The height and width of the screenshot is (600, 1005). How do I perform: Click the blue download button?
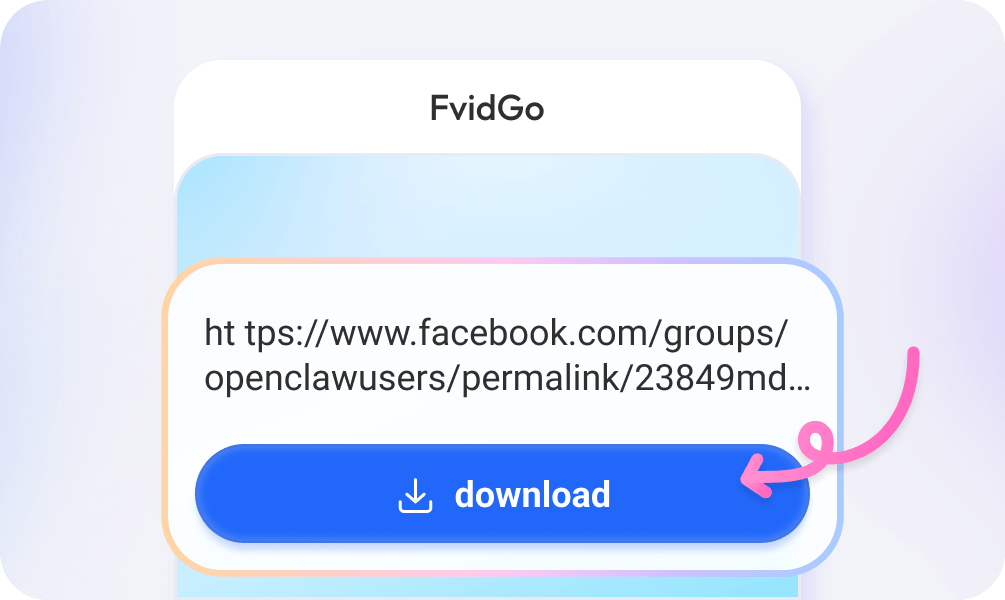point(502,494)
